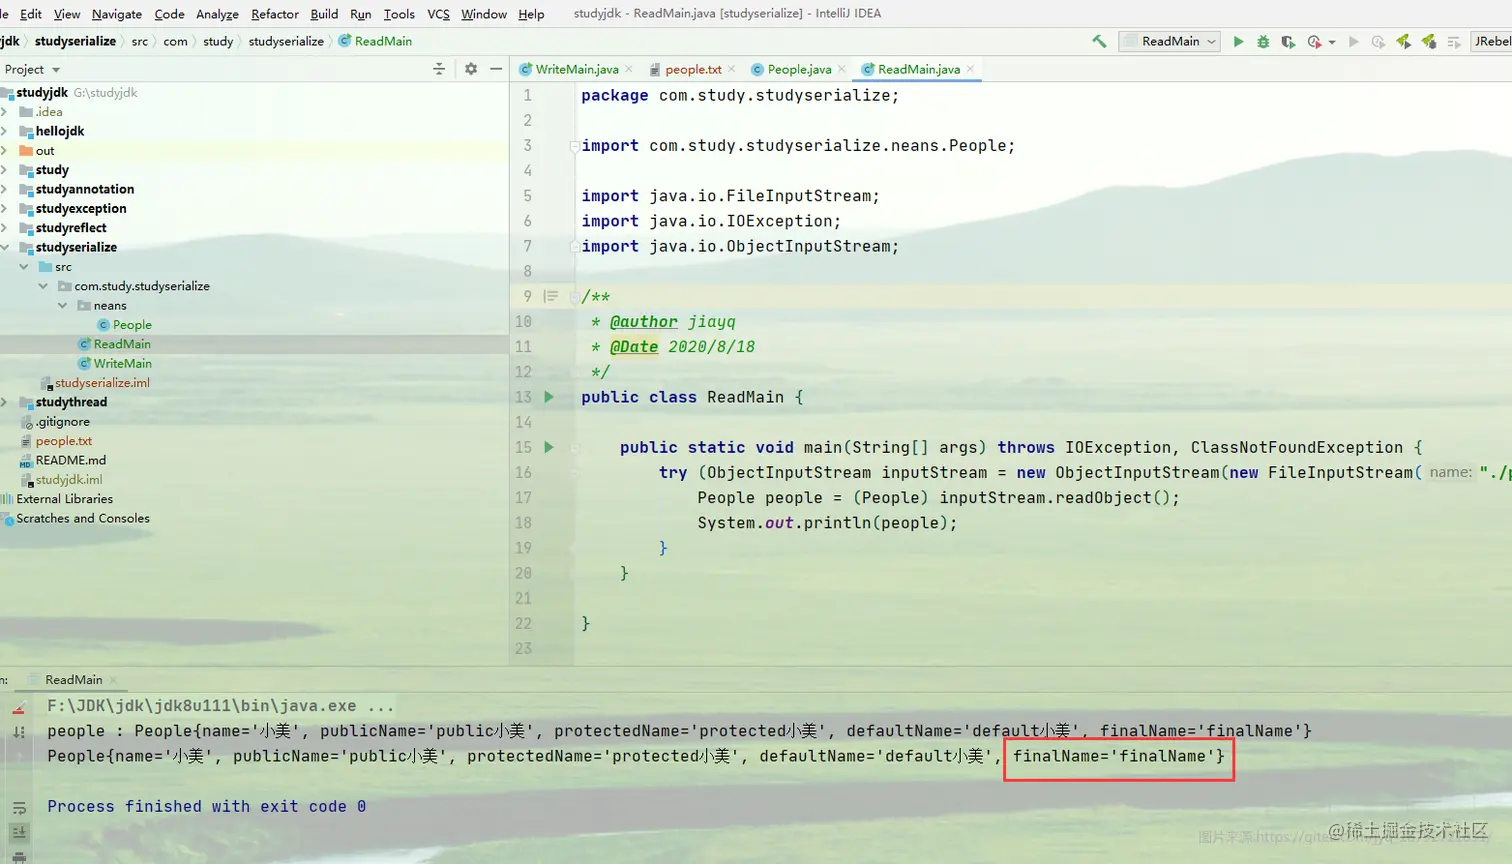Select the People class in project tree
This screenshot has height=864, width=1512.
pyautogui.click(x=132, y=325)
